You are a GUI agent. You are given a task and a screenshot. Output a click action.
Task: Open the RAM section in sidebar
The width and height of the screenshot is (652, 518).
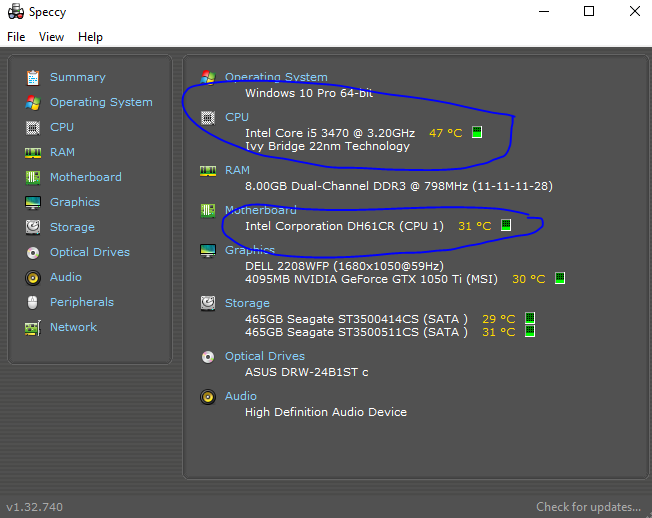click(x=62, y=152)
